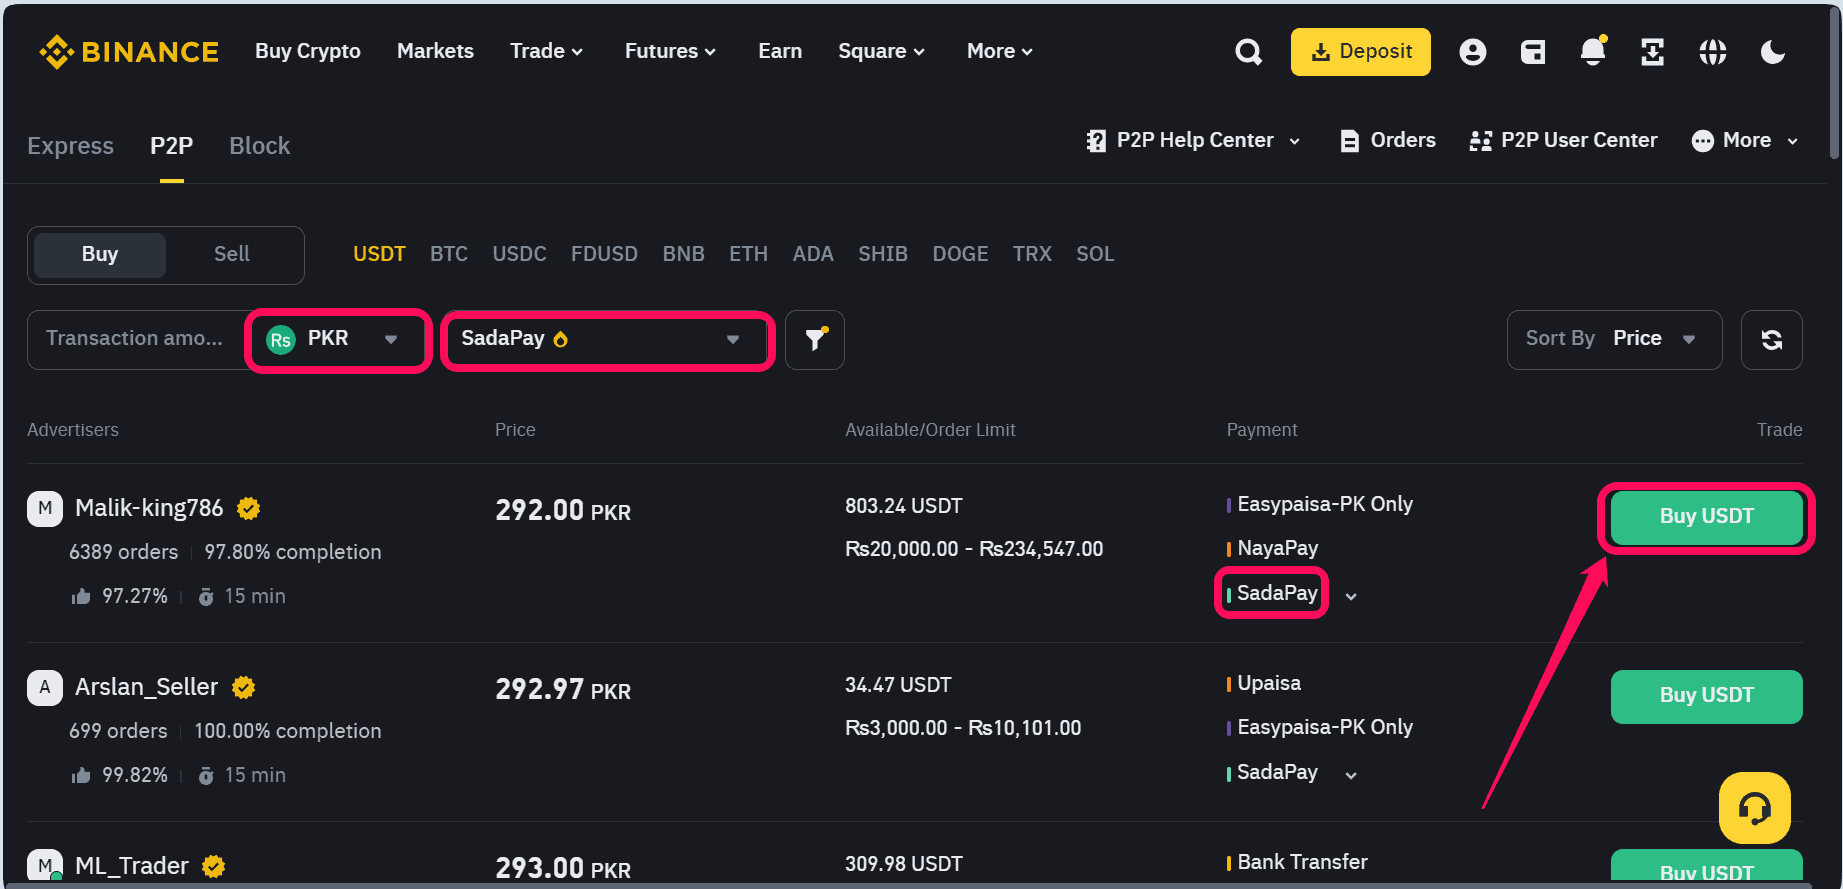This screenshot has height=889, width=1843.
Task: Click the Orders document icon
Action: (x=1350, y=141)
